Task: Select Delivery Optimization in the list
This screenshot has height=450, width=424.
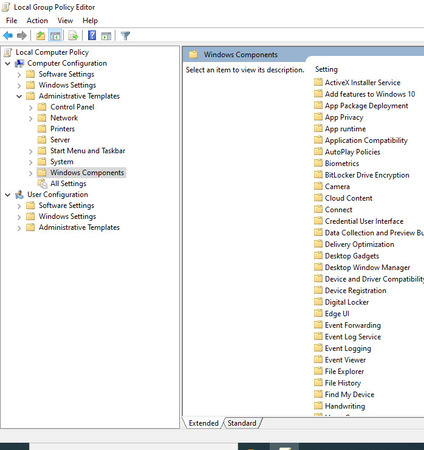Action: pyautogui.click(x=359, y=244)
